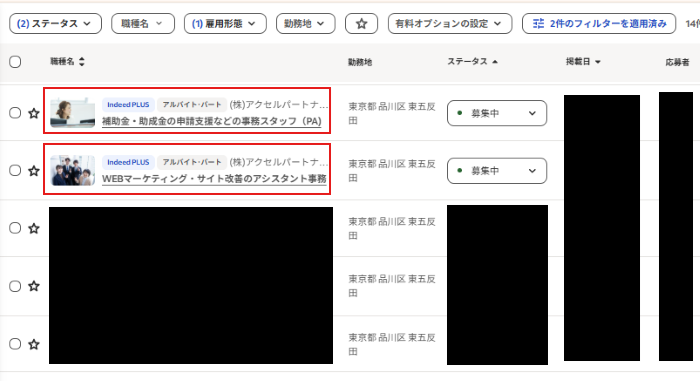Open the 補助金・助成金の申請支援 job title link
This screenshot has width=700, height=381.
(x=212, y=121)
